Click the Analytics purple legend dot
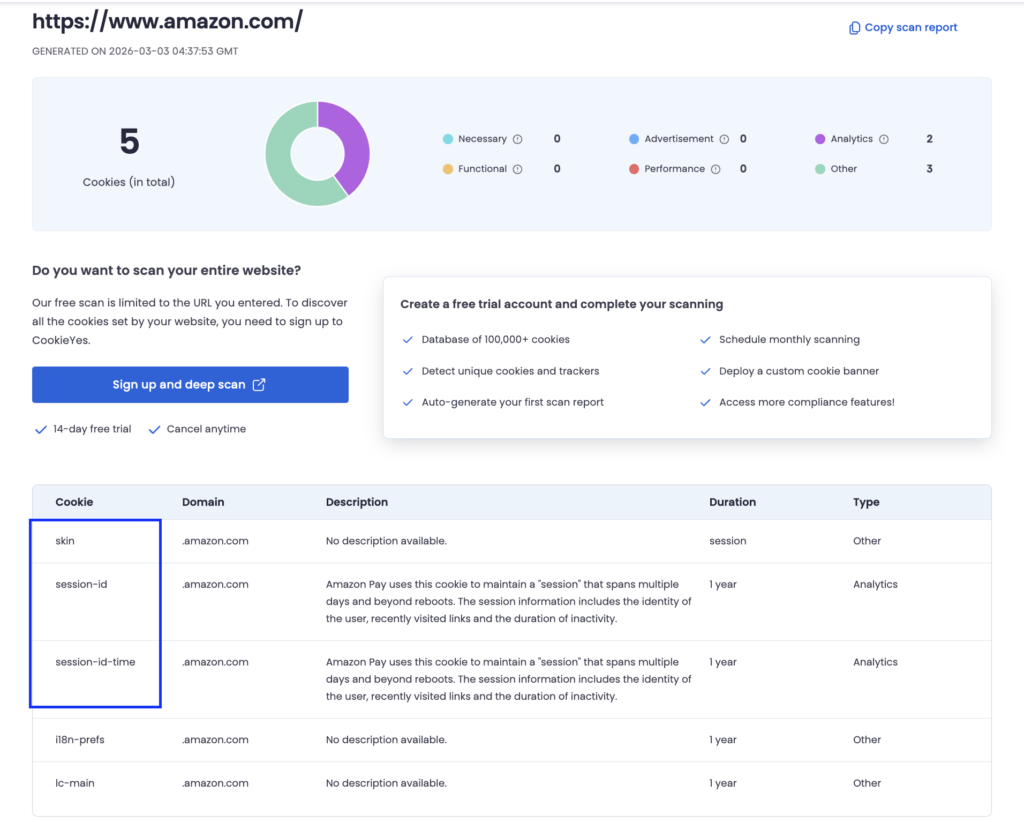The width and height of the screenshot is (1024, 822). [820, 139]
